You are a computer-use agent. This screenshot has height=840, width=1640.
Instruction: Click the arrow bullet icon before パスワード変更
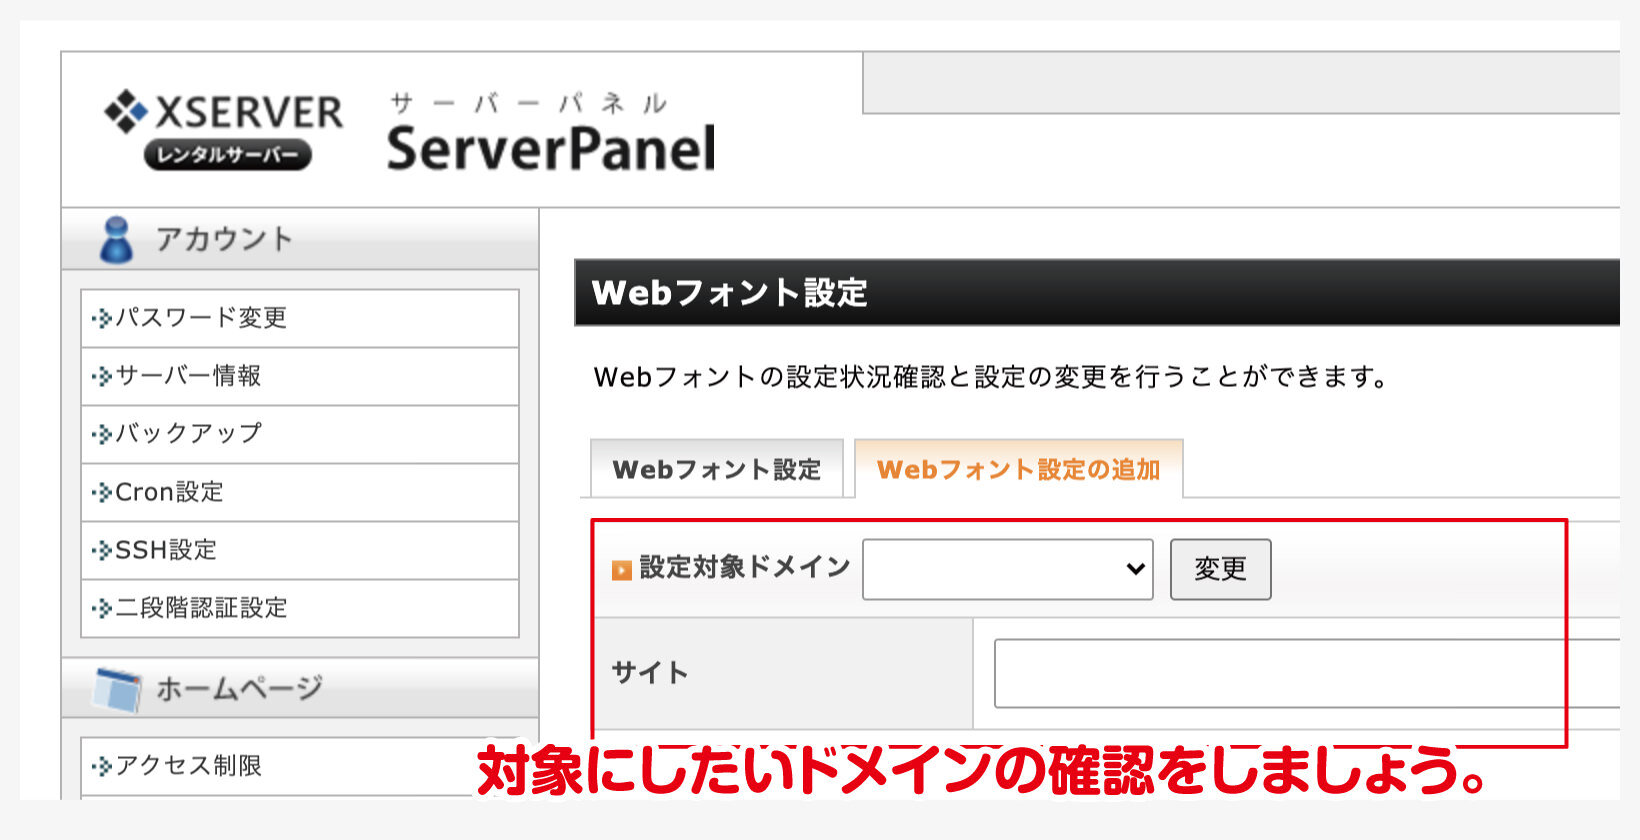click(101, 319)
